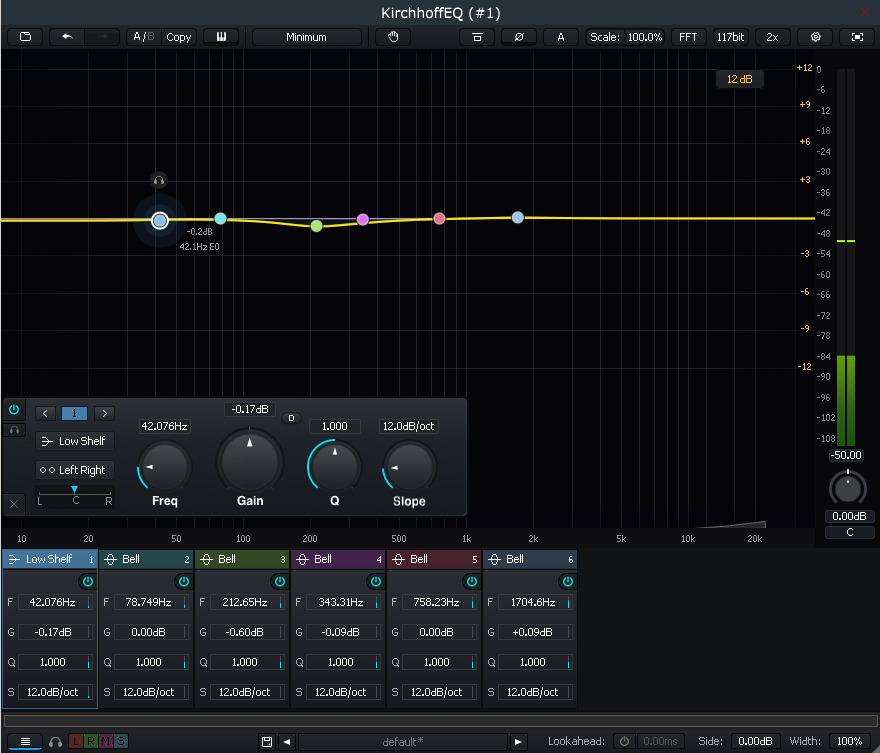Click the Gain knob
The height and width of the screenshot is (753, 880).
(x=250, y=462)
